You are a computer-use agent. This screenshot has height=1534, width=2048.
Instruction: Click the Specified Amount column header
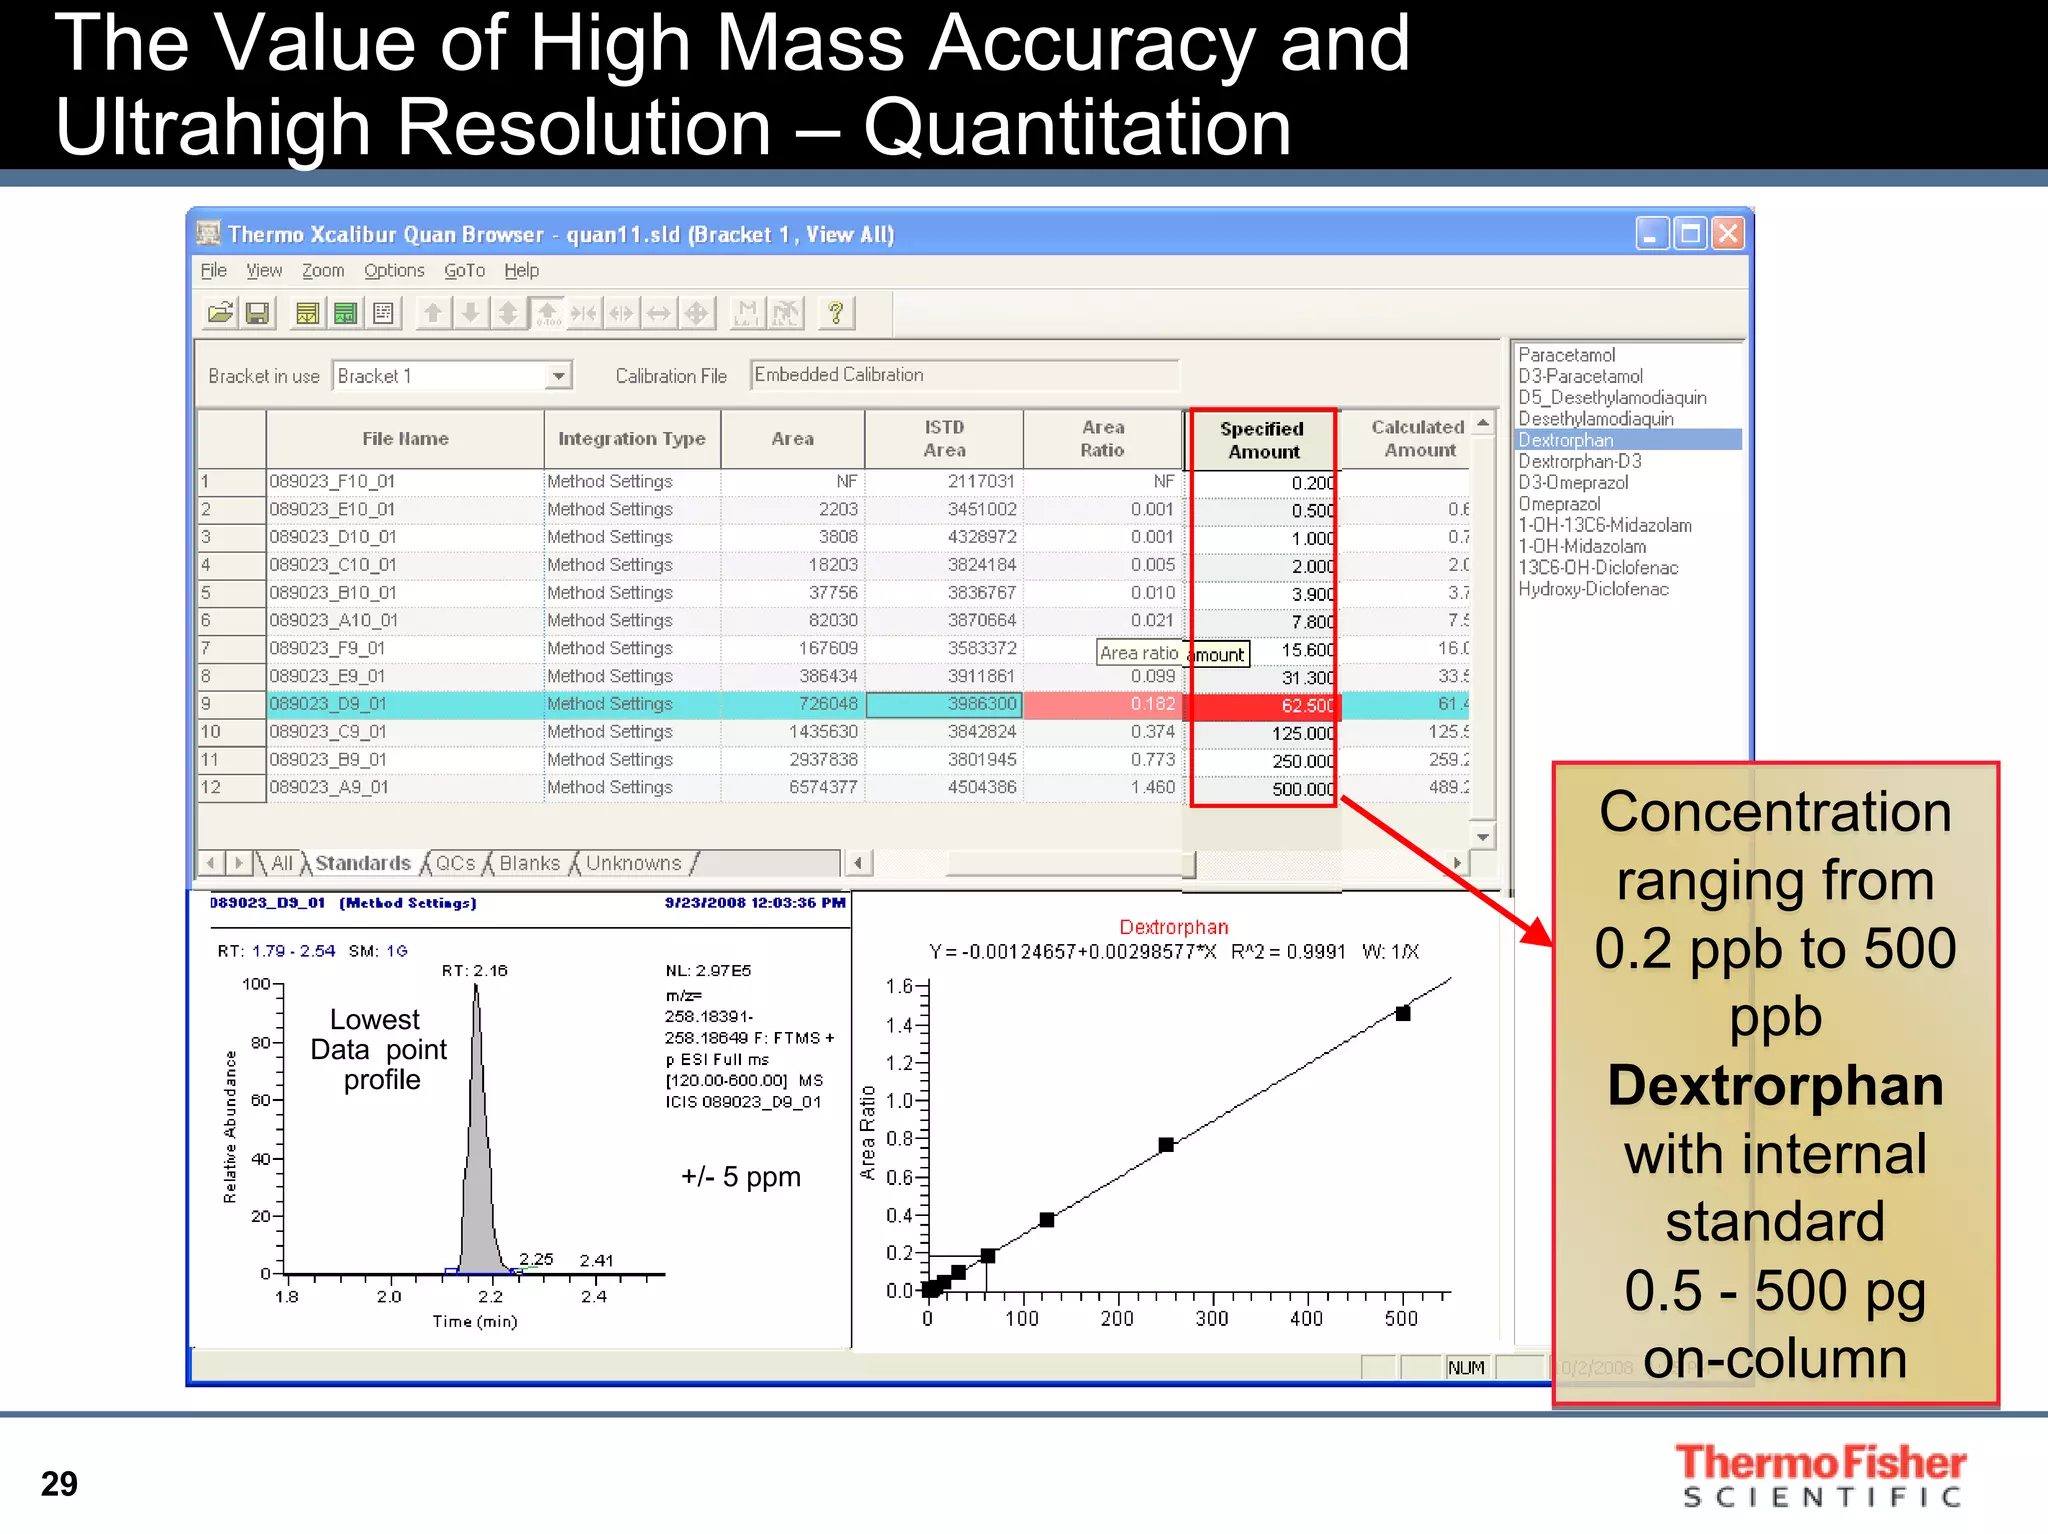[1263, 440]
